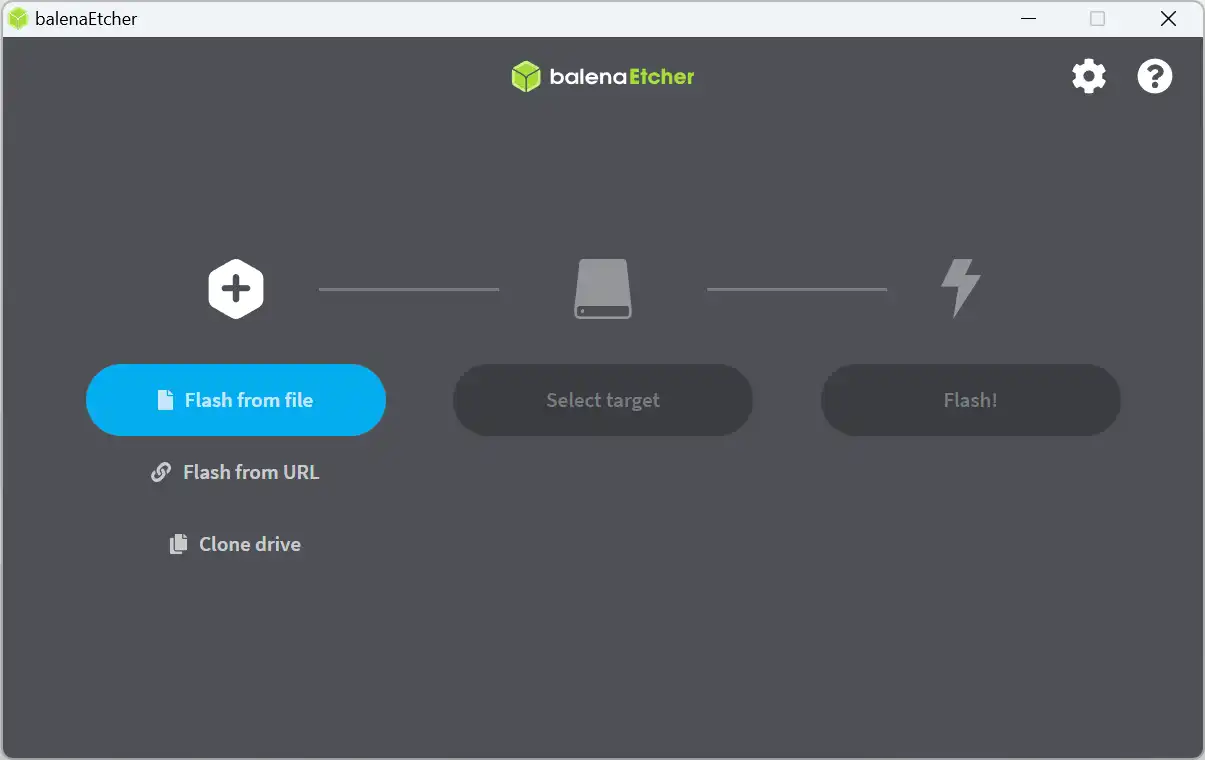
Task: Open Flash from URL
Action: 250,472
